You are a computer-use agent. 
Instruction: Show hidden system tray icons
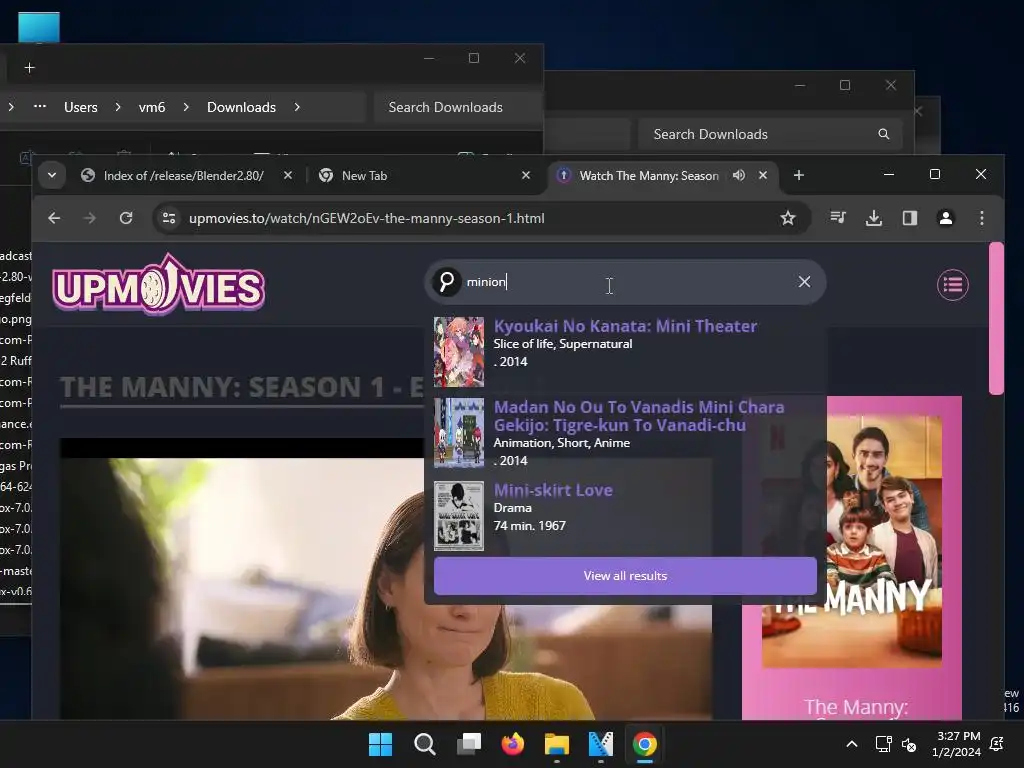click(852, 744)
